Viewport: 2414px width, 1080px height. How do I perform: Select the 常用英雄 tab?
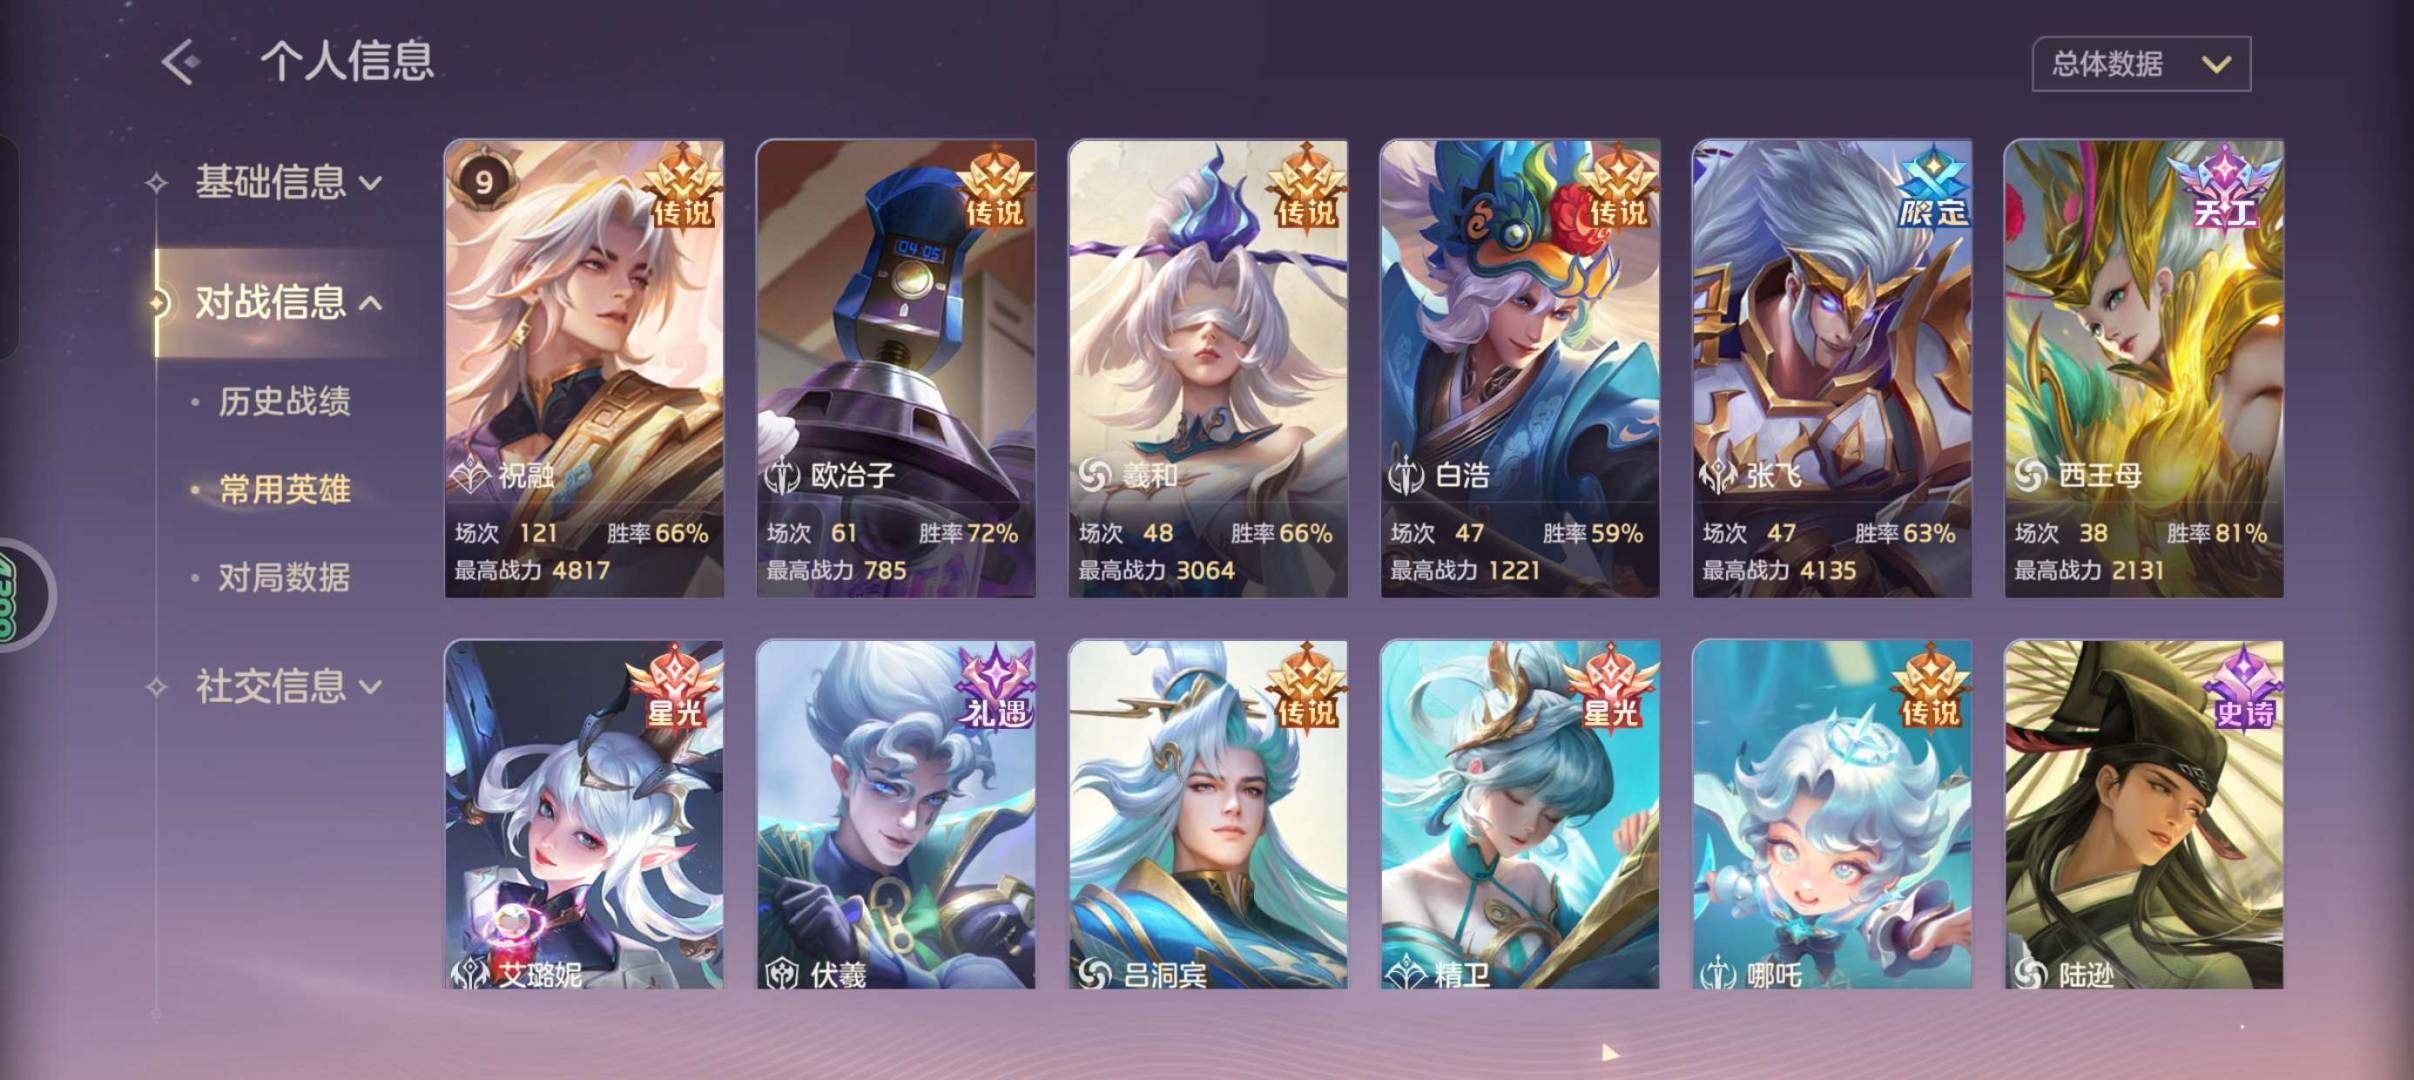[x=284, y=489]
